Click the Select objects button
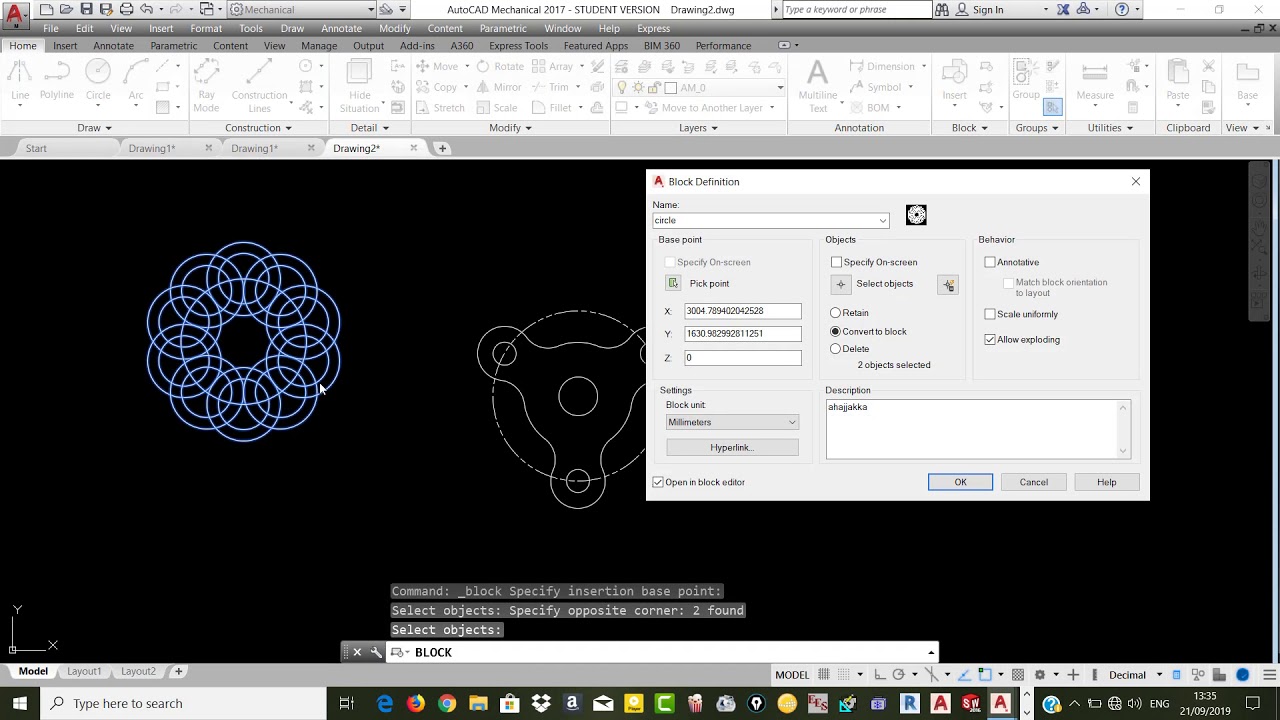This screenshot has width=1280, height=720. (841, 284)
